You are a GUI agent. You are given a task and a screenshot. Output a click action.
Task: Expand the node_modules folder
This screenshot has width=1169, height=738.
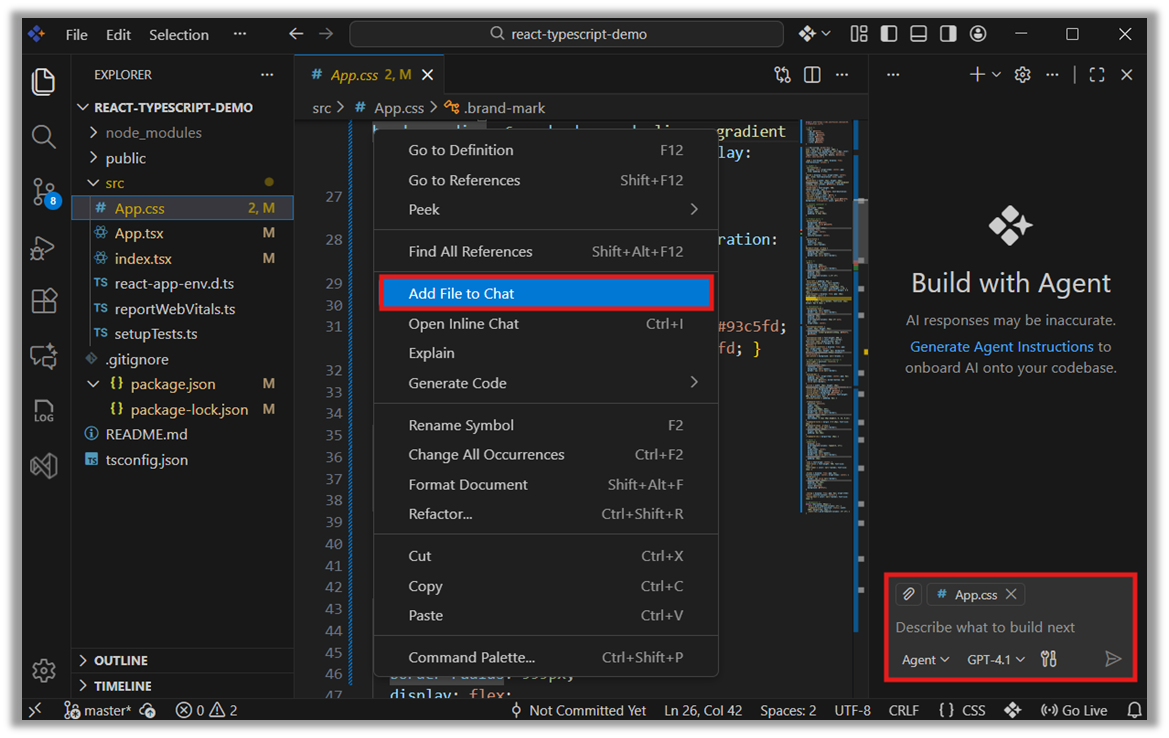(153, 133)
